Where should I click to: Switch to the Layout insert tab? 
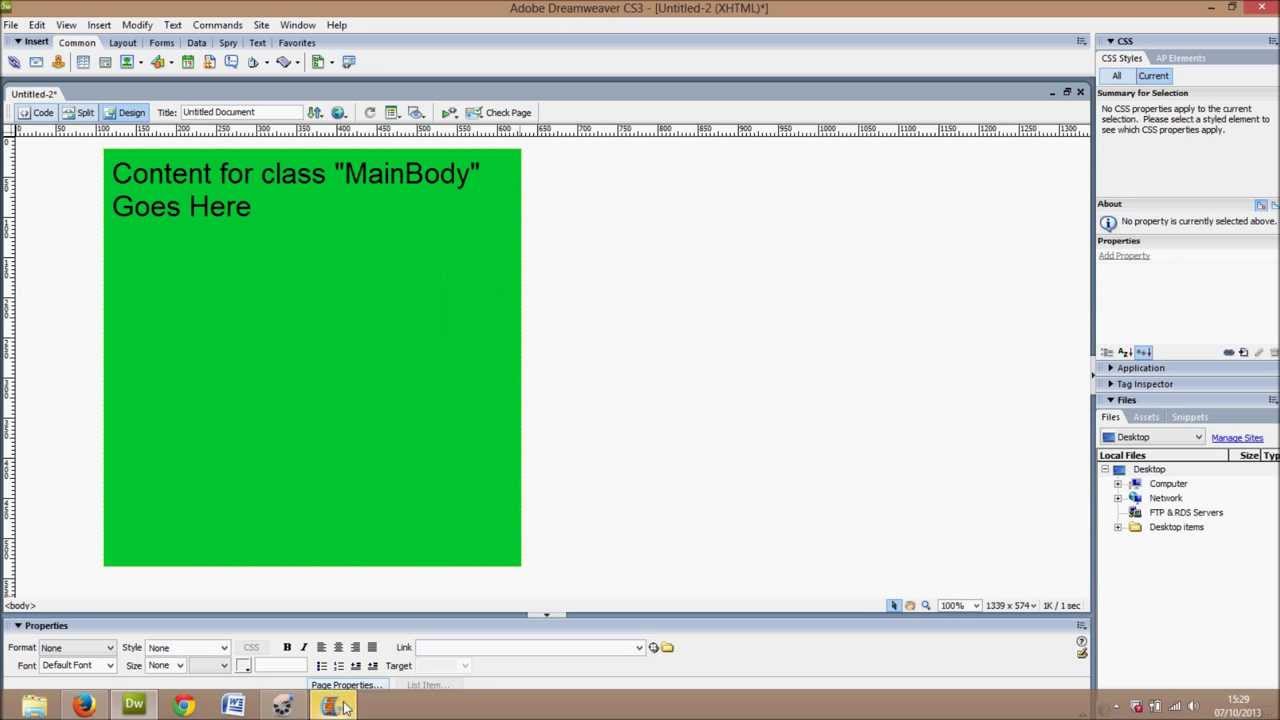pyautogui.click(x=122, y=43)
